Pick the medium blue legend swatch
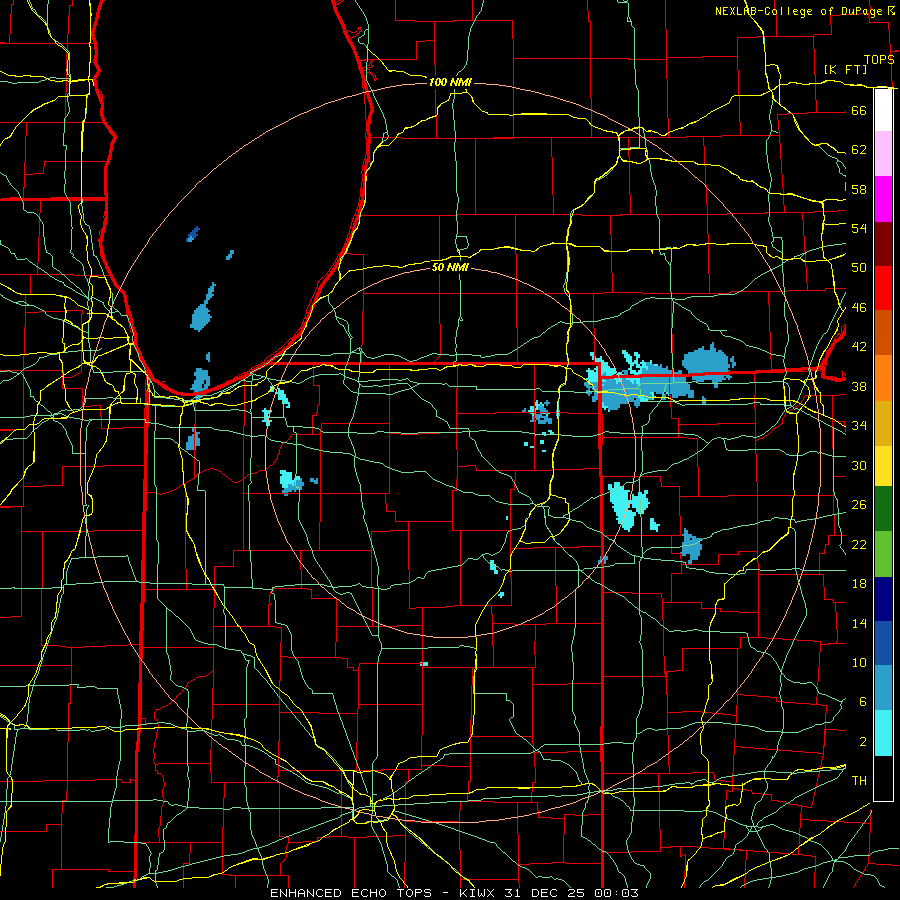900x900 pixels. [x=883, y=643]
